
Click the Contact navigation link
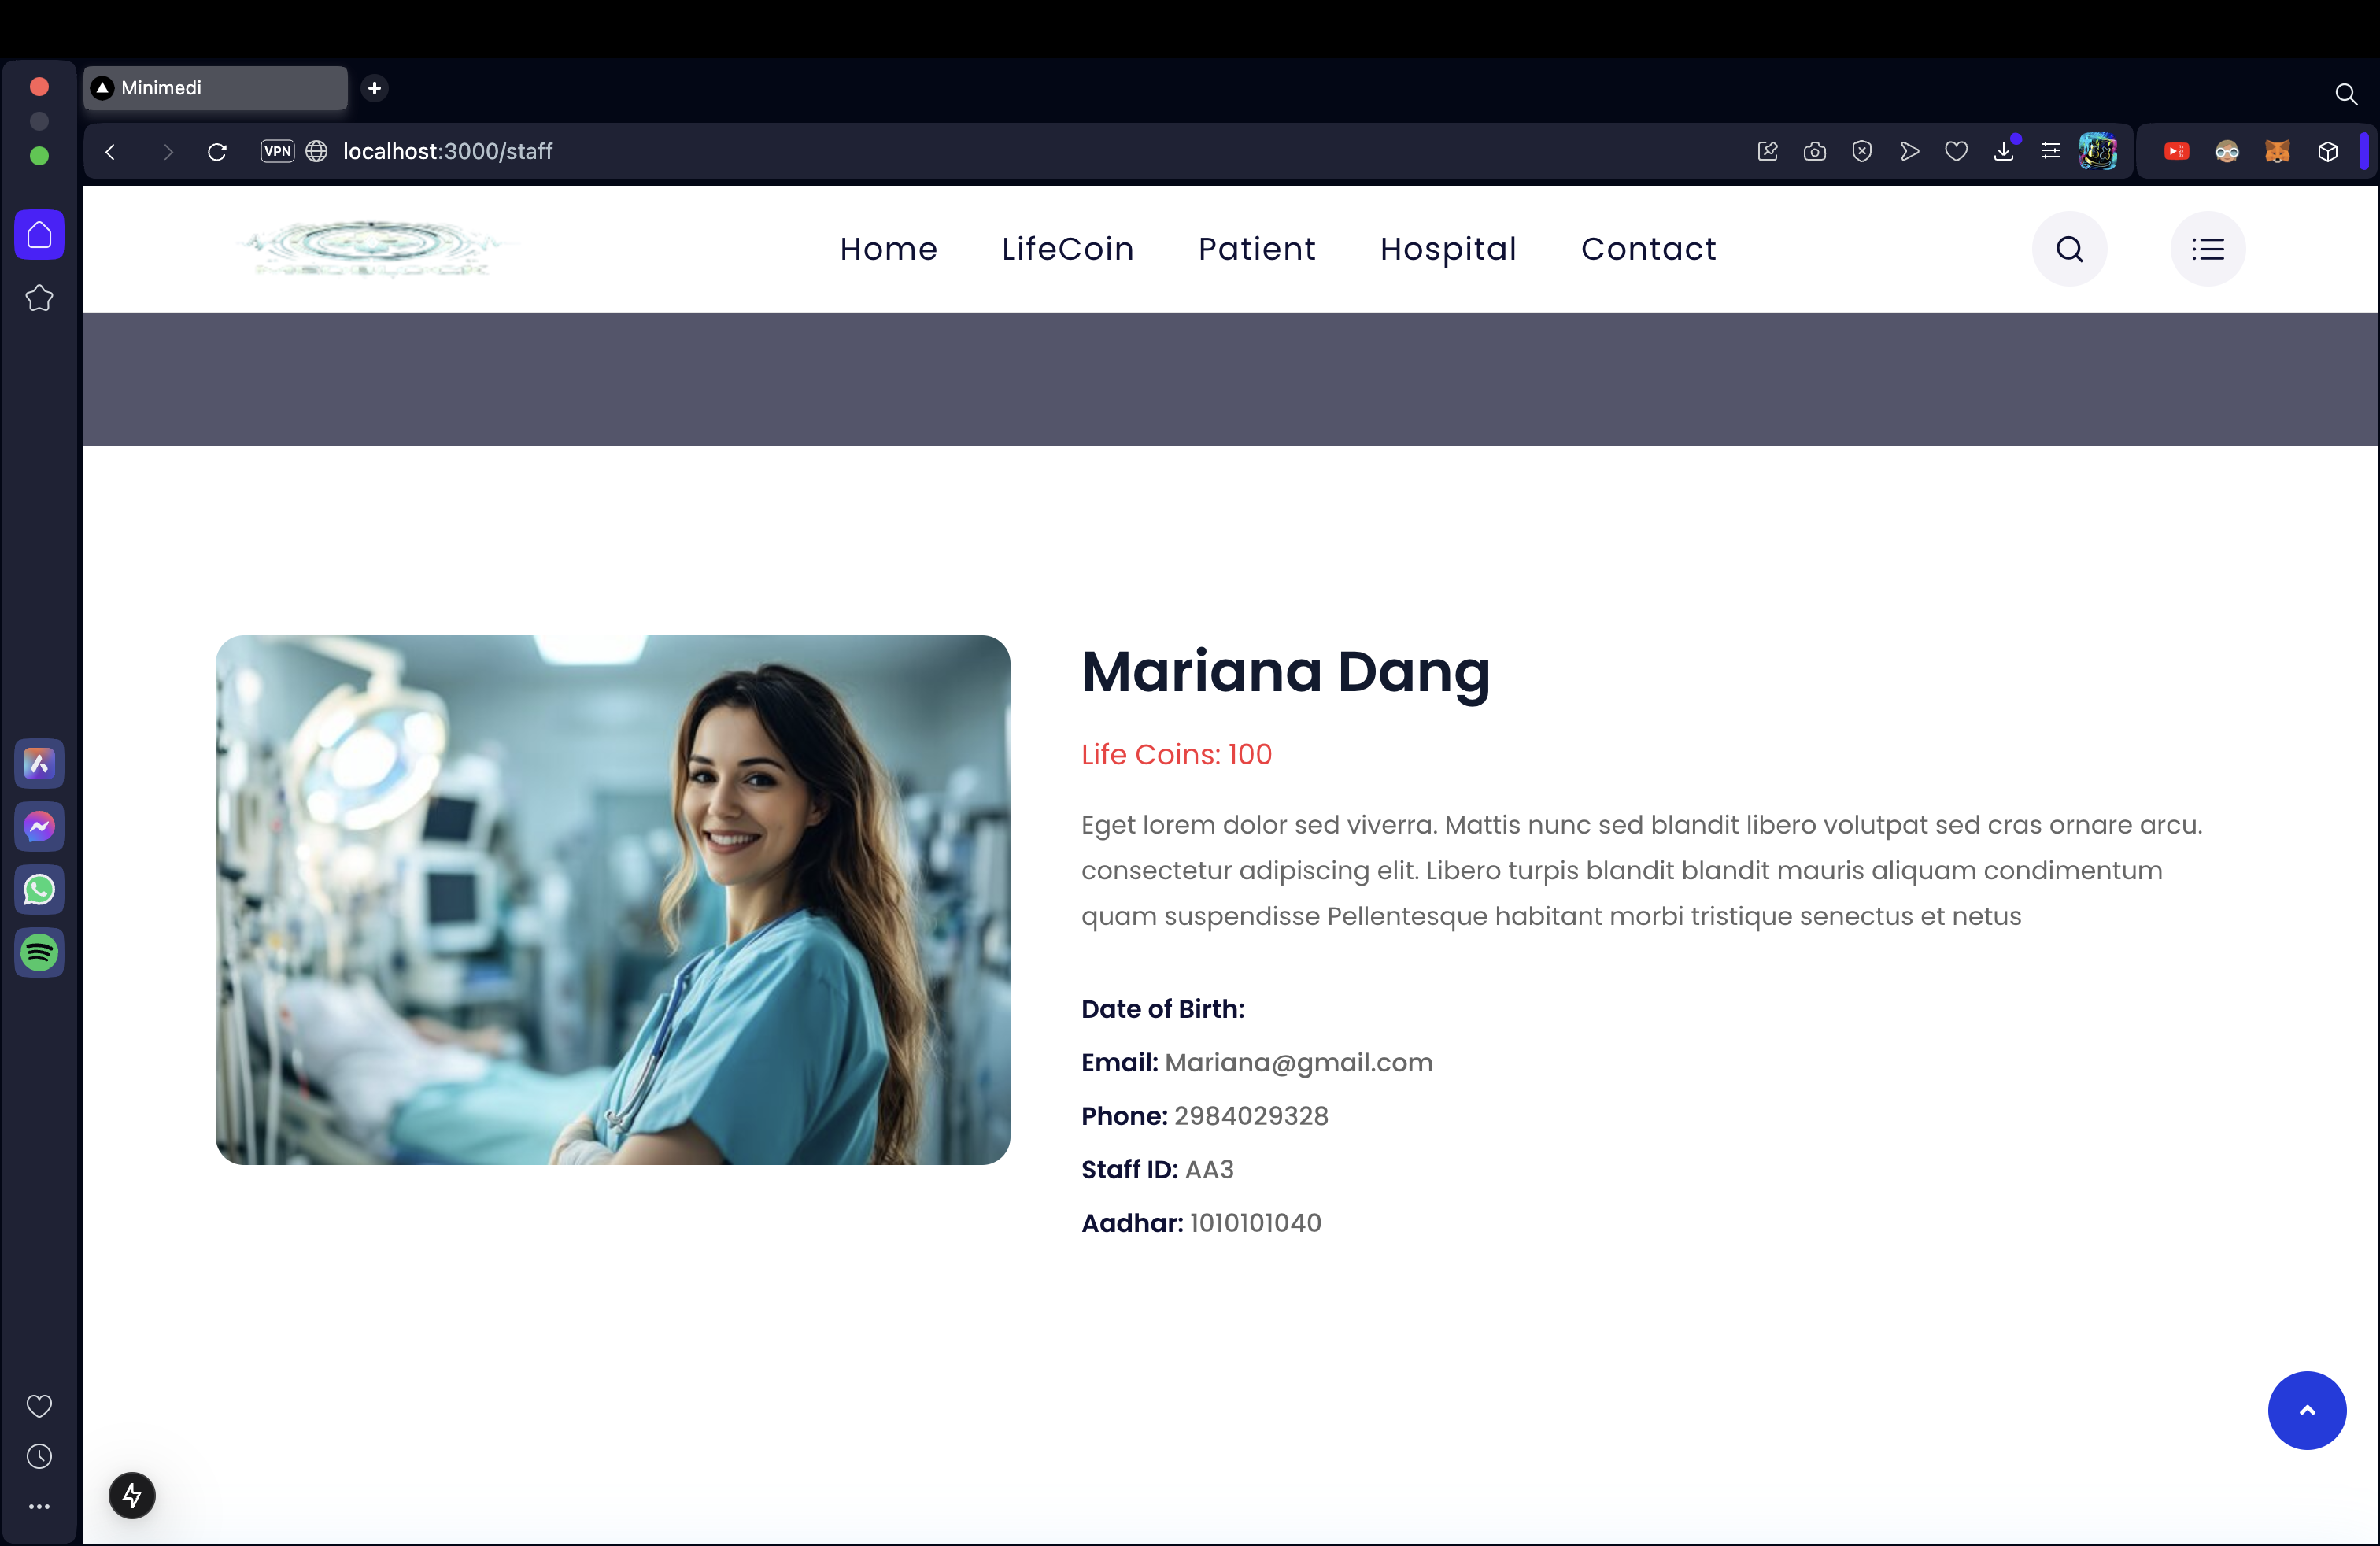click(x=1647, y=249)
